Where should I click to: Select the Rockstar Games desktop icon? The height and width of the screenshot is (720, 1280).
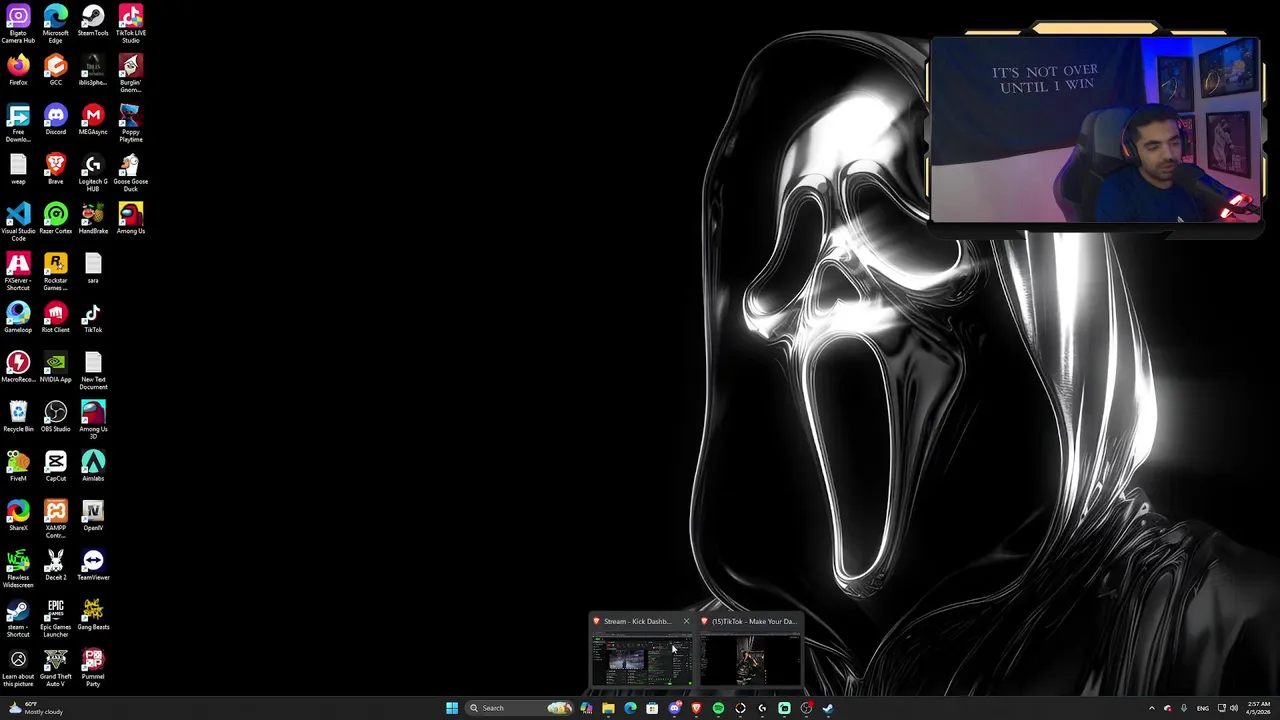tap(55, 271)
